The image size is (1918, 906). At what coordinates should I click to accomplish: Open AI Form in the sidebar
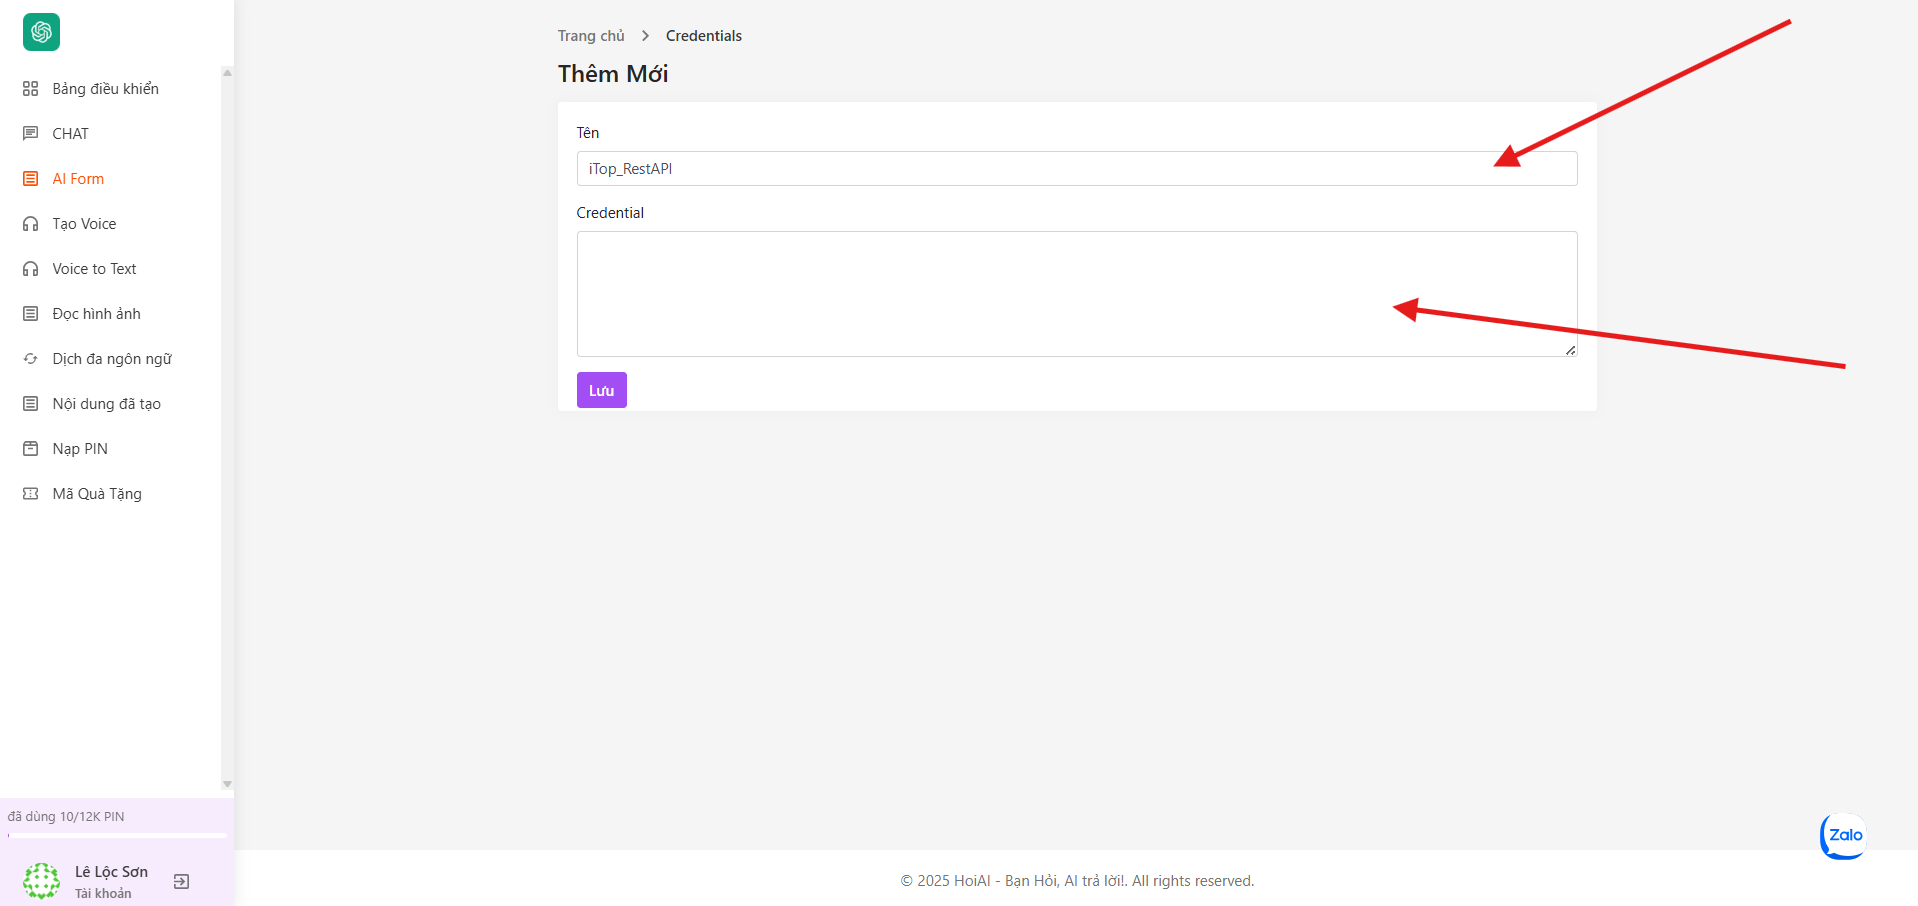(78, 179)
